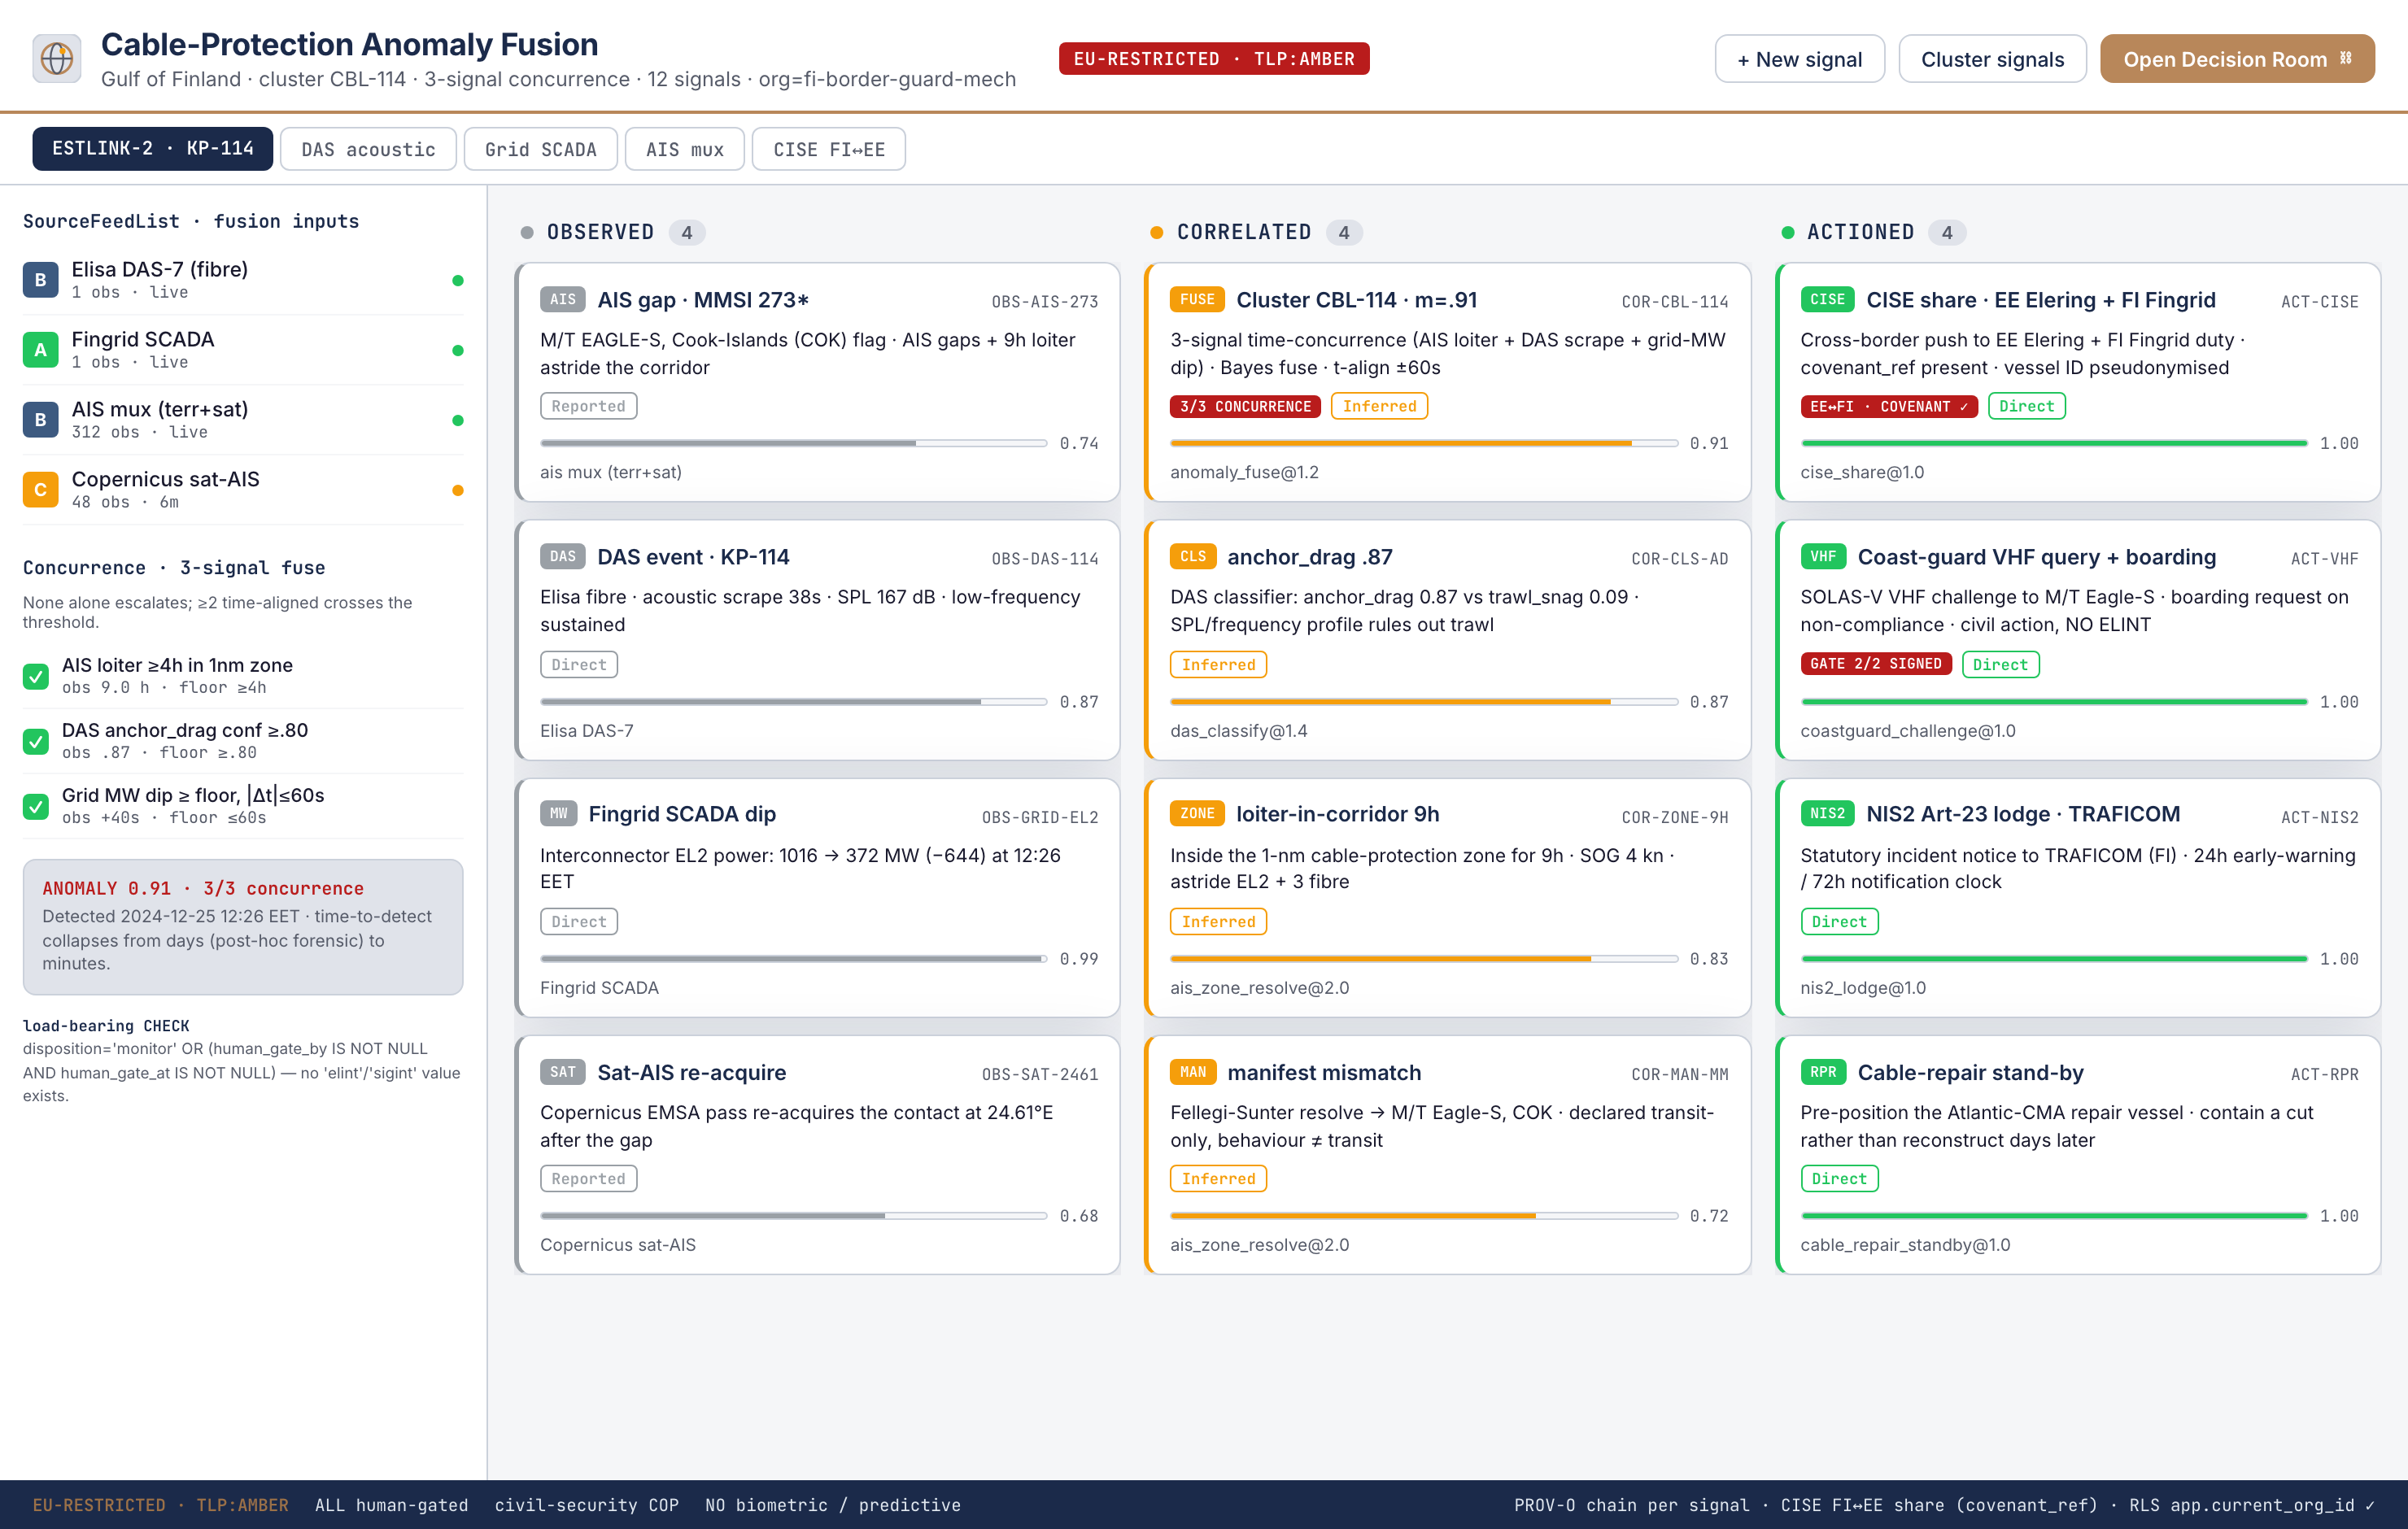
Task: Click the FUSE tag on Cluster CBL-114 card
Action: pyautogui.click(x=1196, y=299)
